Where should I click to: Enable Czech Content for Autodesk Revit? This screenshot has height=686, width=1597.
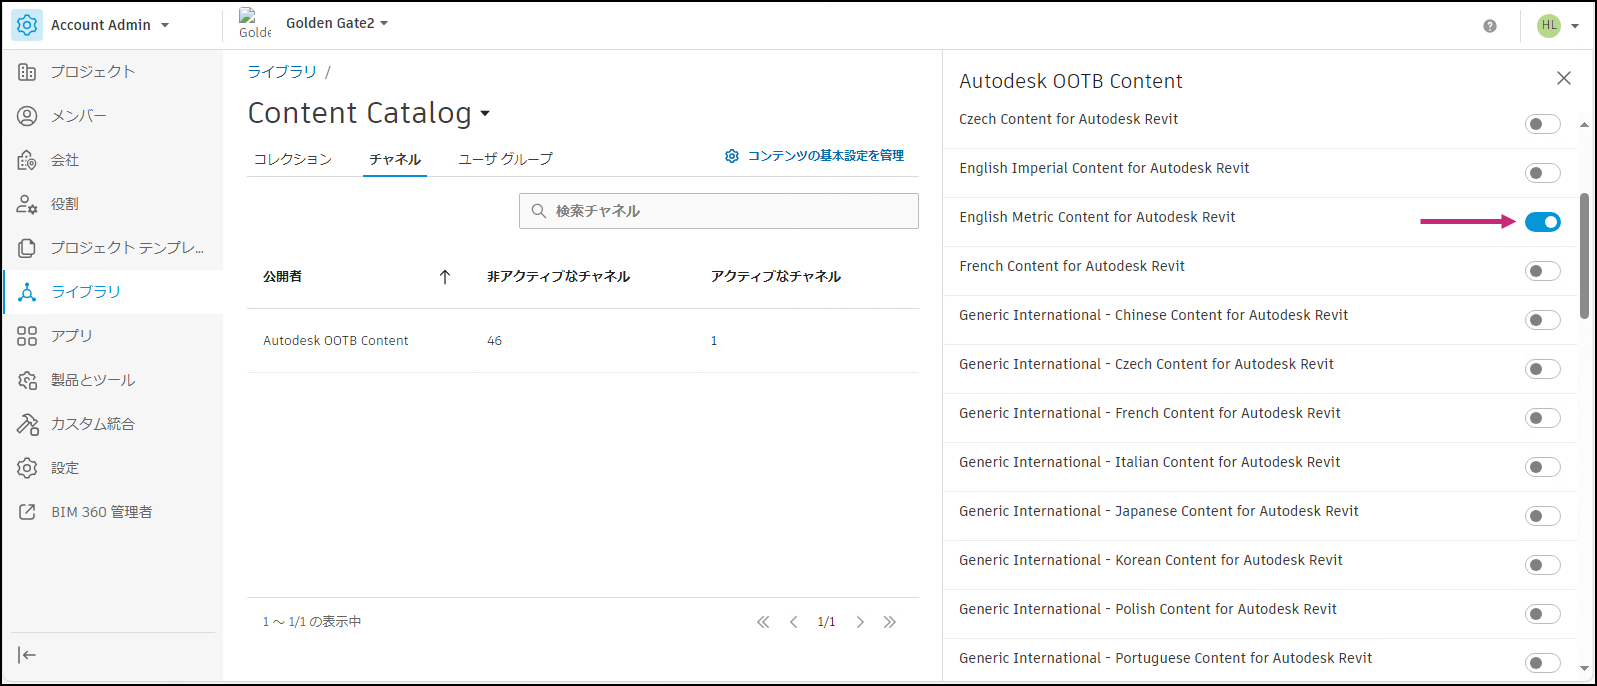(1543, 124)
